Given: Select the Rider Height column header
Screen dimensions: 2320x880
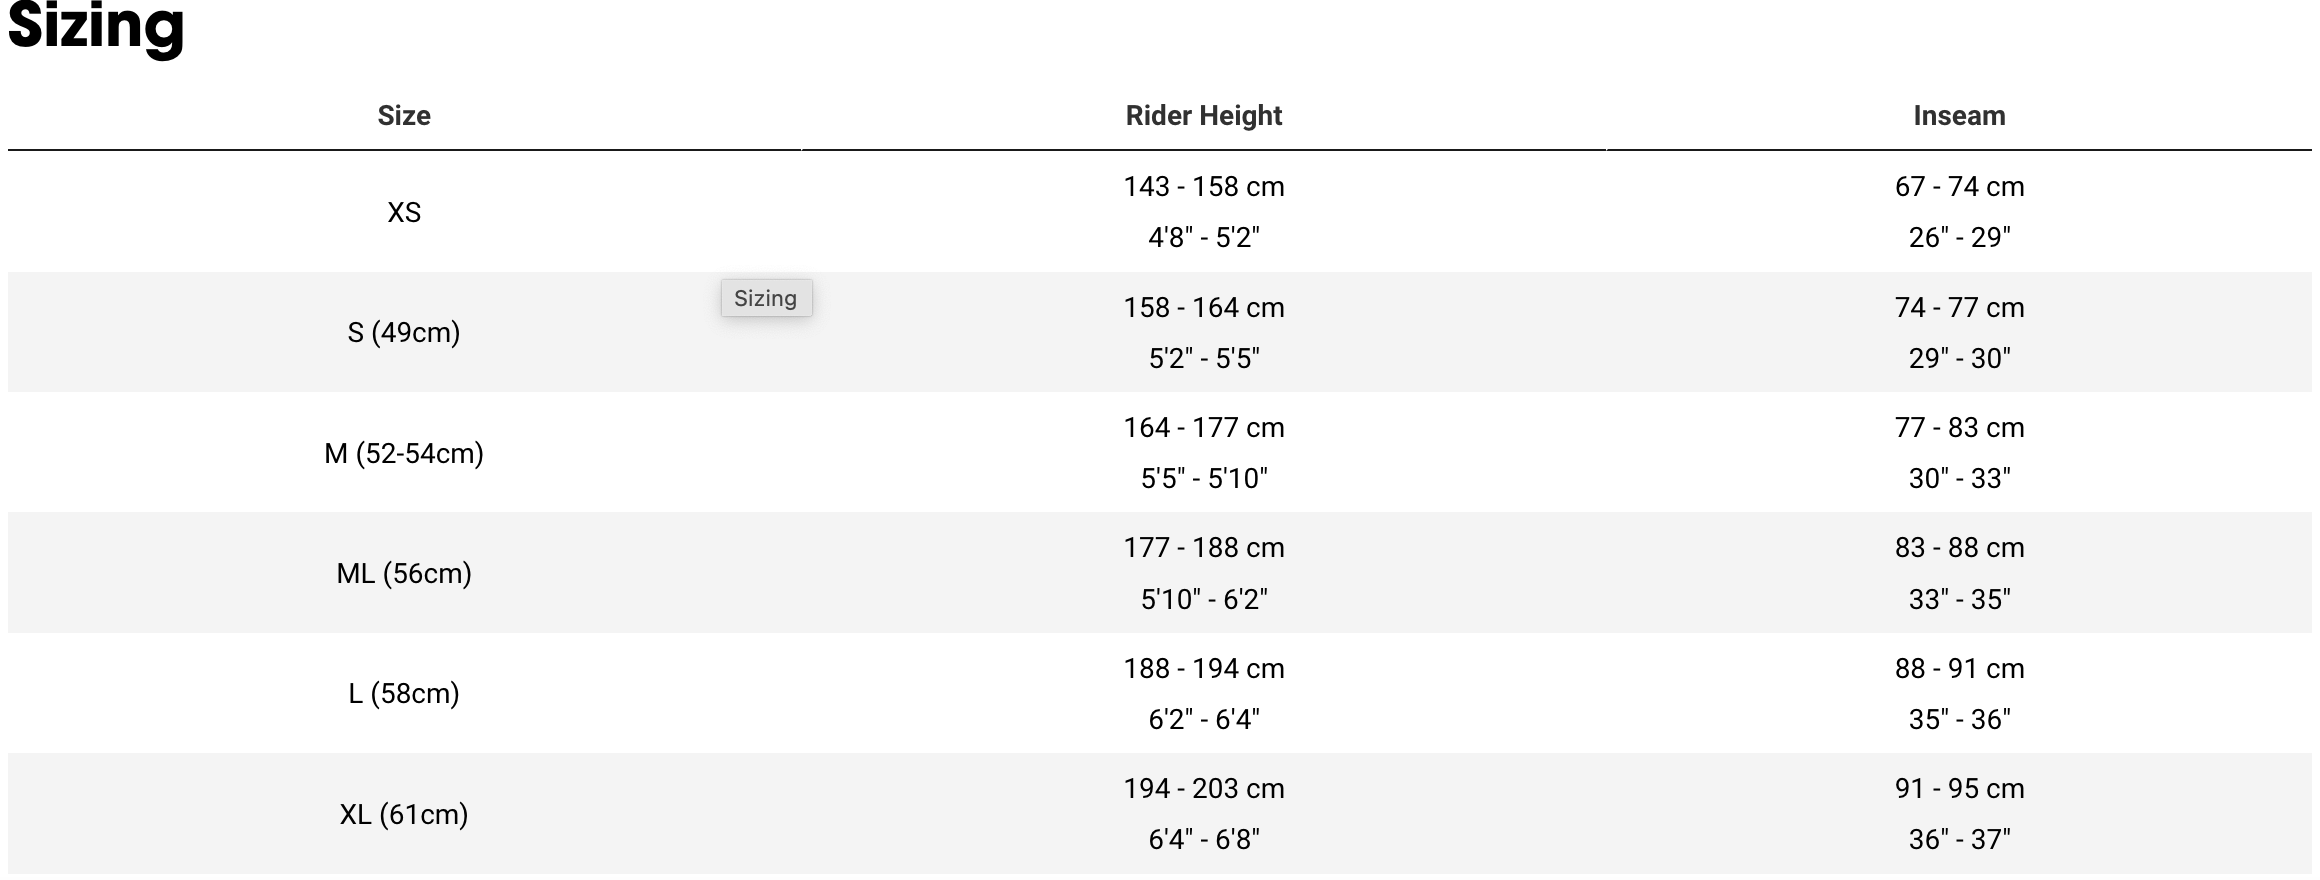Looking at the screenshot, I should point(1204,115).
